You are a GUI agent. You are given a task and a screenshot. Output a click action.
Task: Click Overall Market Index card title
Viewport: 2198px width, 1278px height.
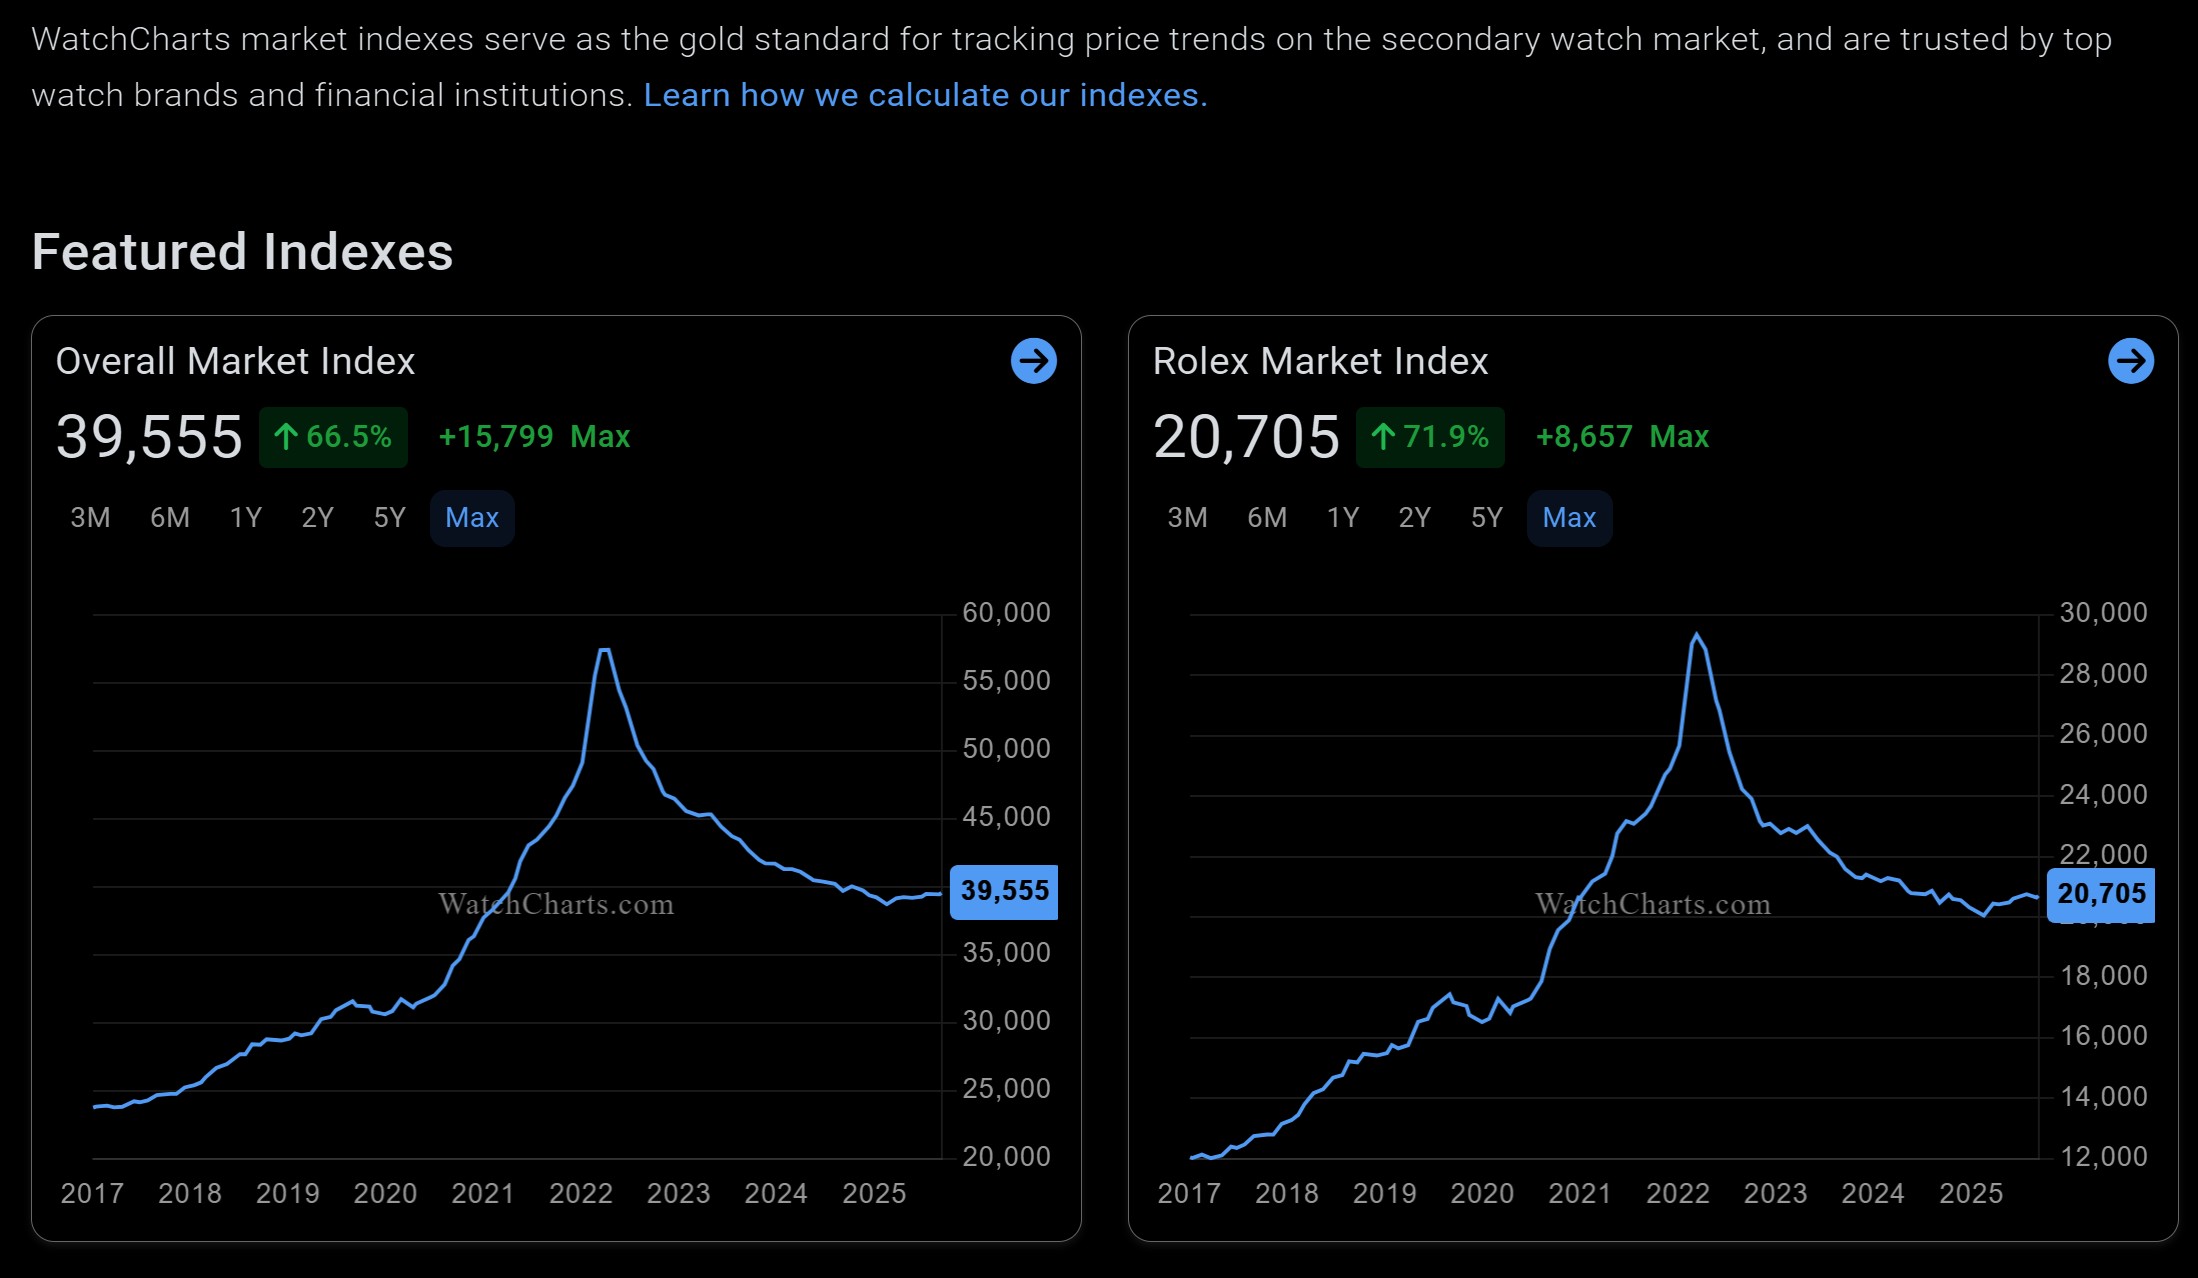tap(235, 361)
